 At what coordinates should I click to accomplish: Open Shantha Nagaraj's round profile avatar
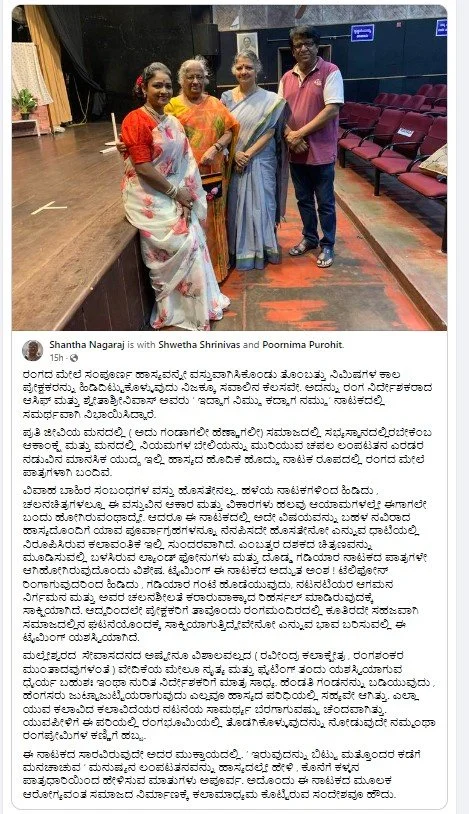pos(32,350)
